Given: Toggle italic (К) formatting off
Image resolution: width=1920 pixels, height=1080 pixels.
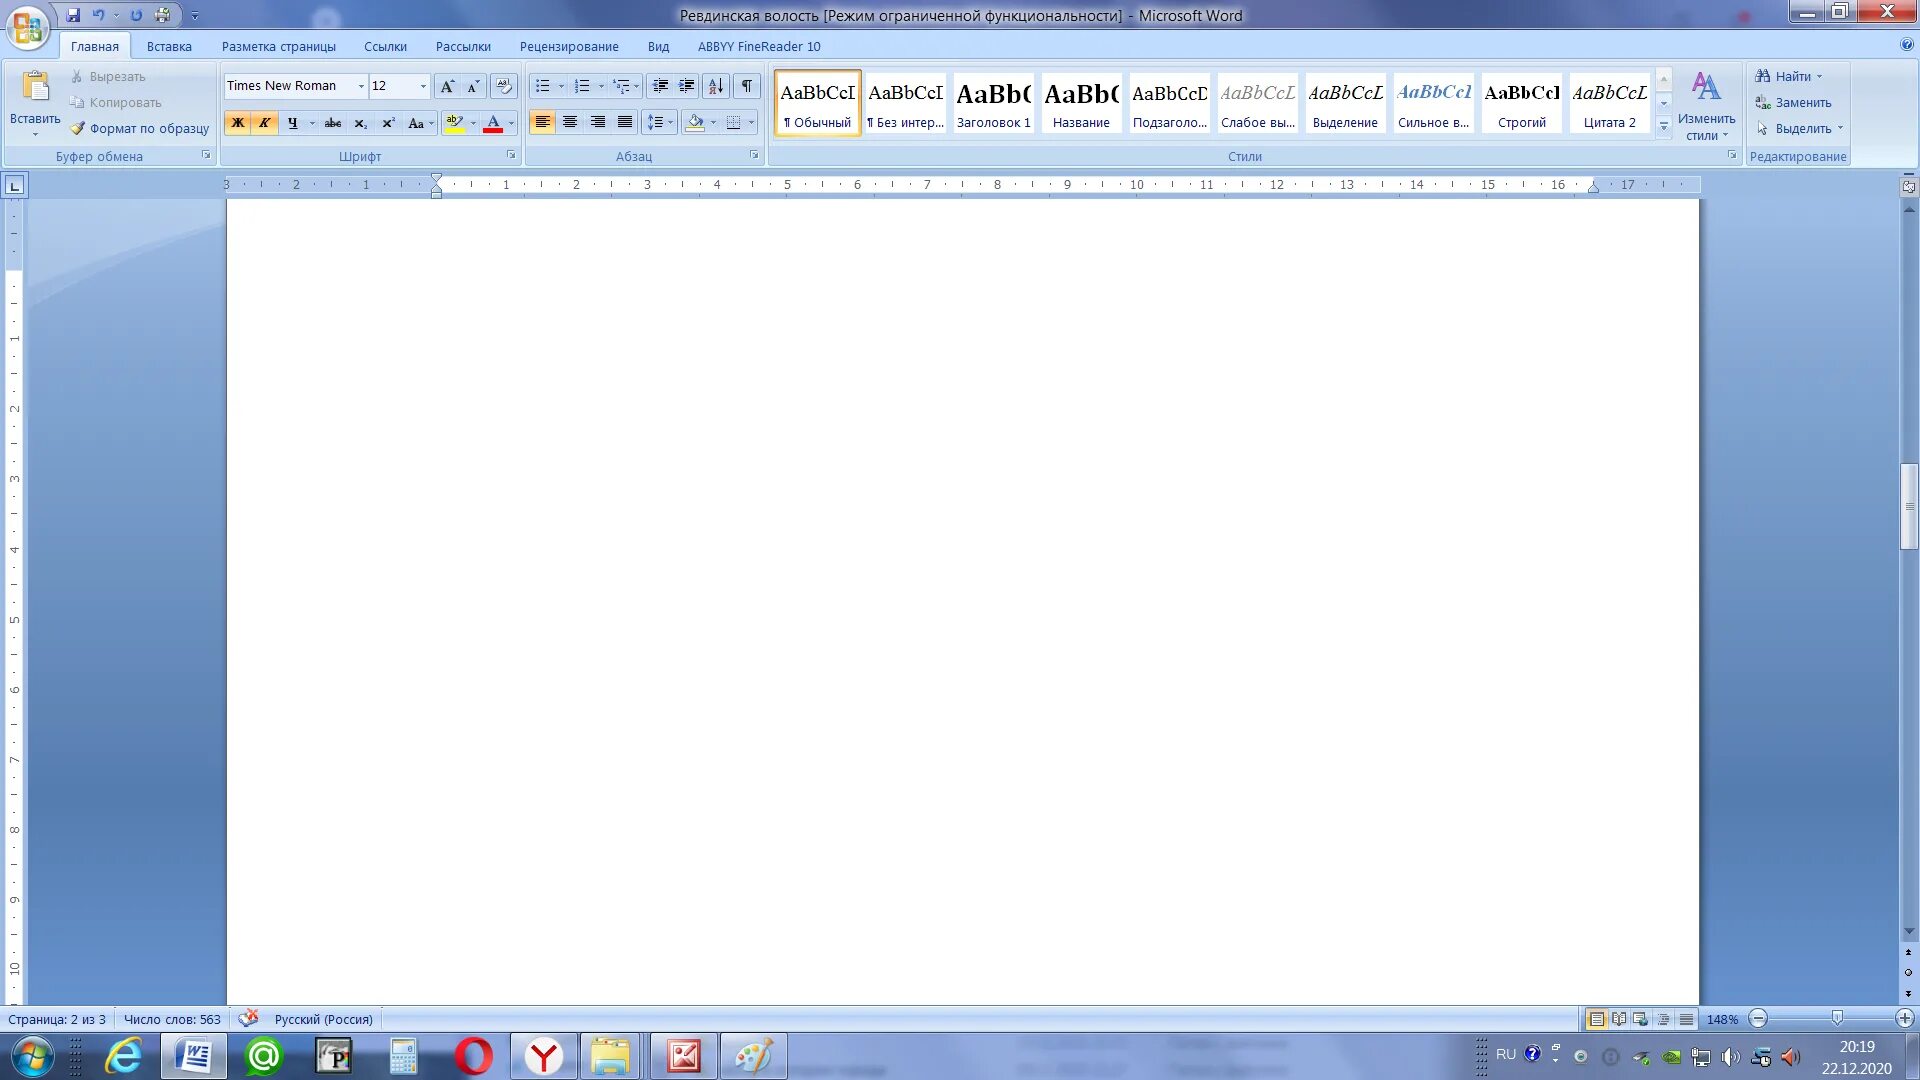Looking at the screenshot, I should click(x=264, y=123).
